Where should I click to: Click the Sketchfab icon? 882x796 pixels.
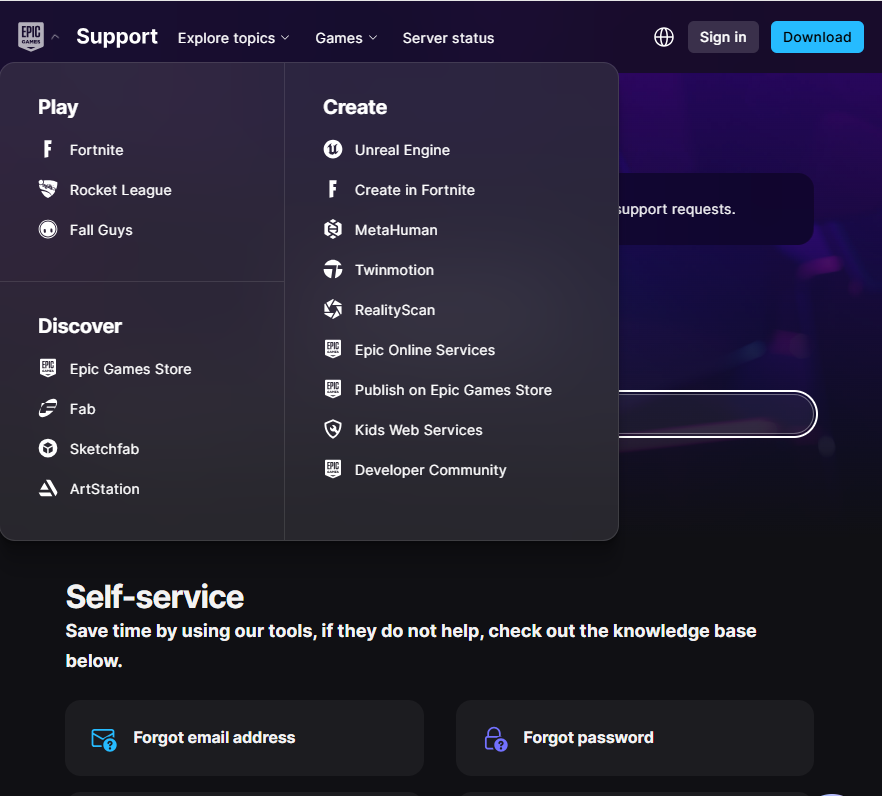coord(48,448)
